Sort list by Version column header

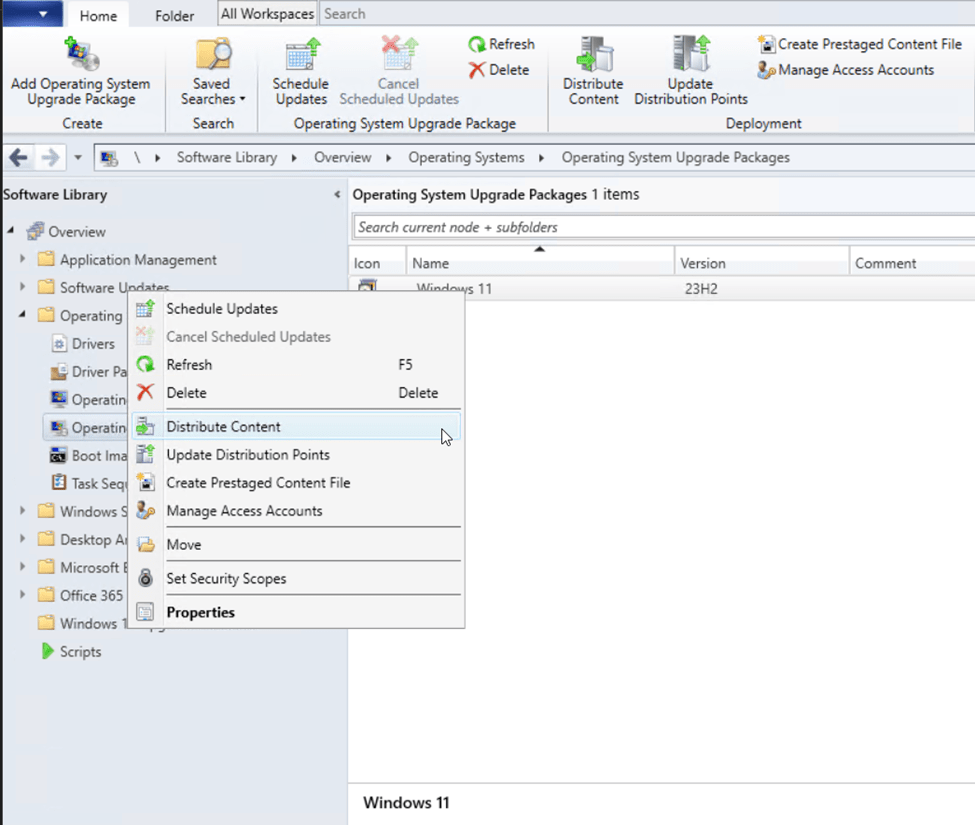point(760,264)
